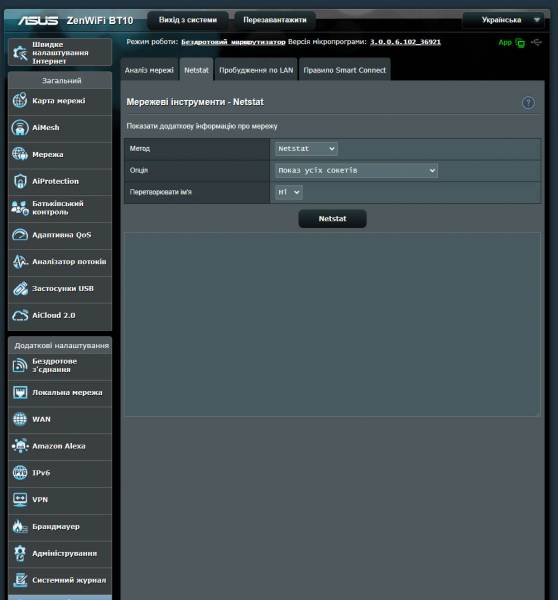Click the Локальна мережа LAN icon
The height and width of the screenshot is (600, 558).
click(20, 393)
